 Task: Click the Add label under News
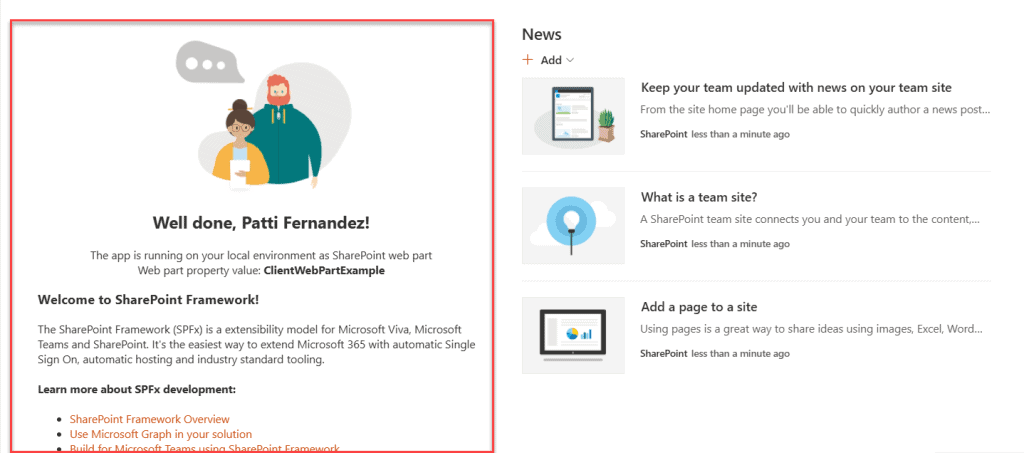[x=551, y=60]
